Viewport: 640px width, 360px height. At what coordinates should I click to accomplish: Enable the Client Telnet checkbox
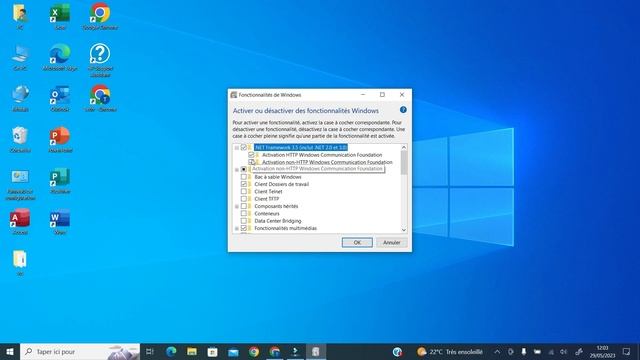pyautogui.click(x=244, y=191)
